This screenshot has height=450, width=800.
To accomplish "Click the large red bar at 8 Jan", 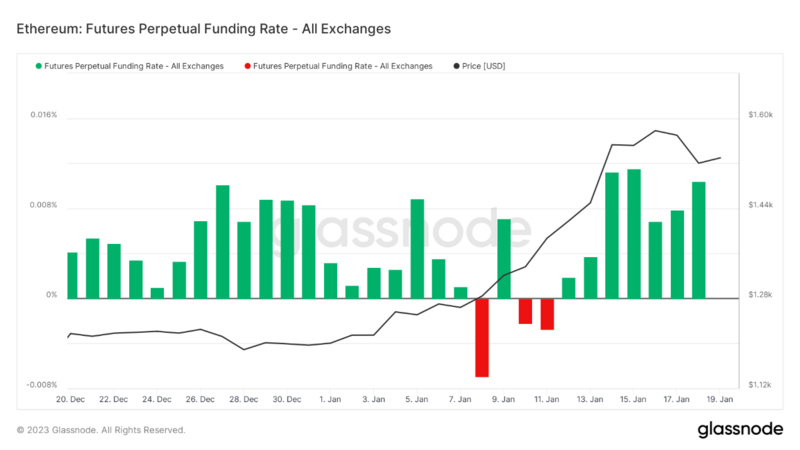I will point(482,337).
